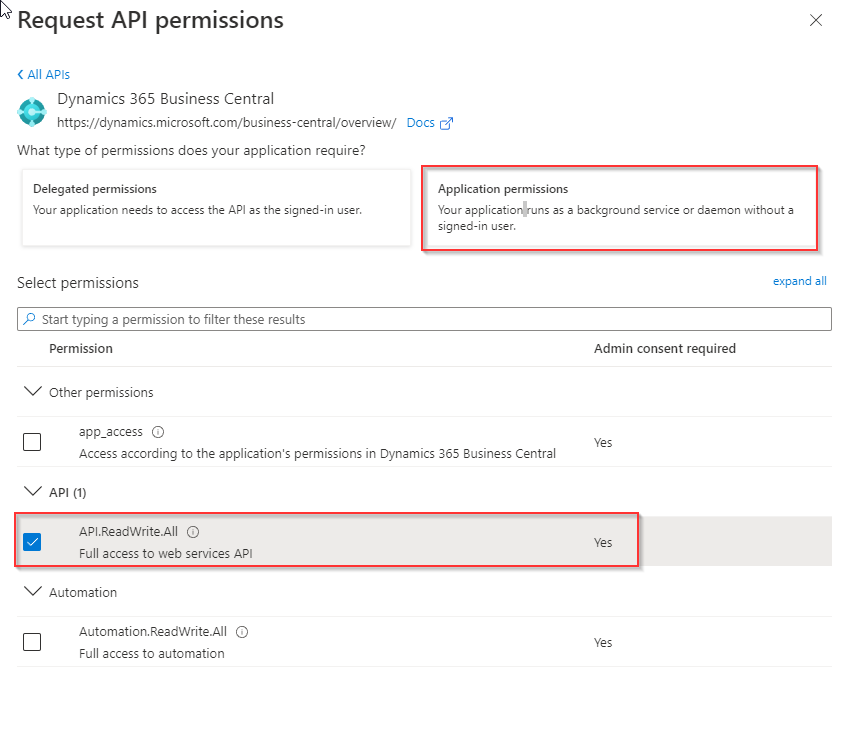
Task: Open the Docs link
Action: point(421,123)
